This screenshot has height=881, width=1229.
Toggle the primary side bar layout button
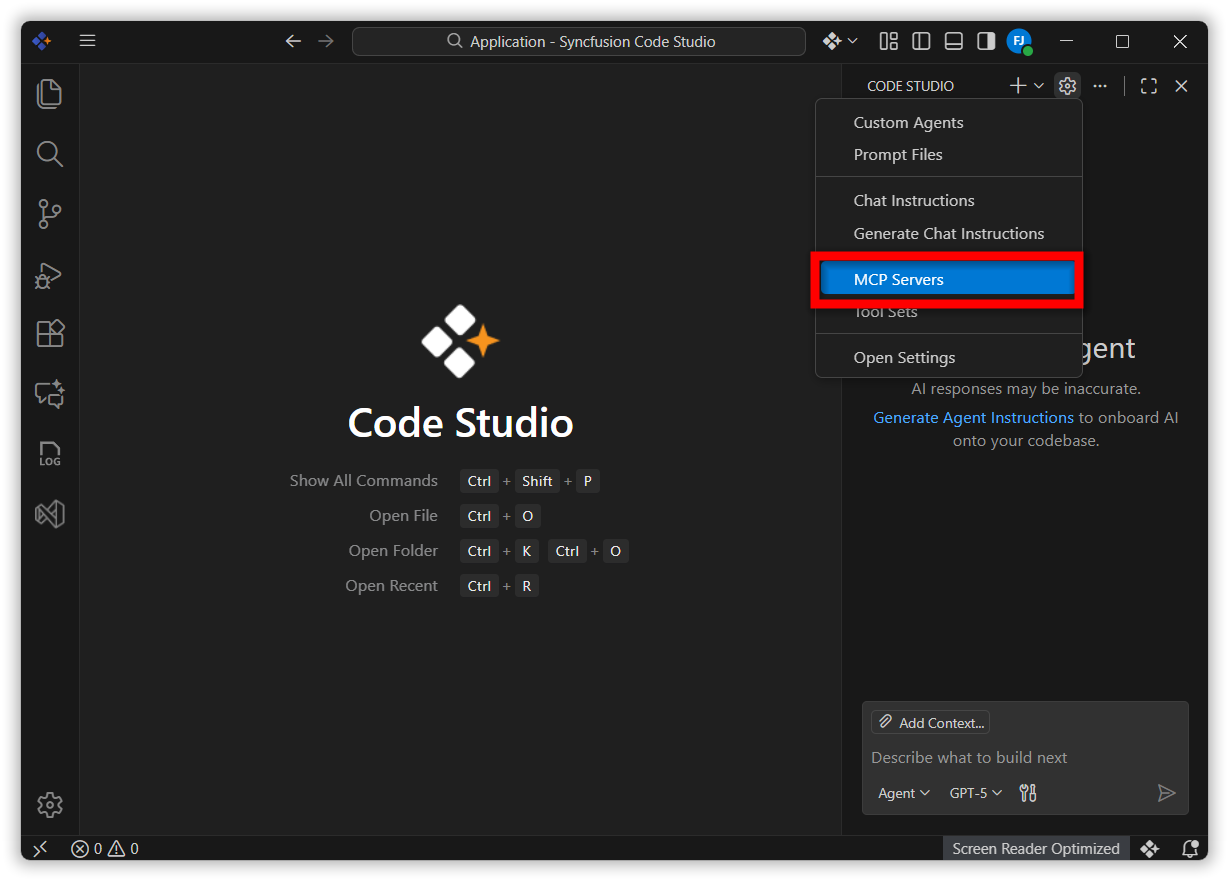pos(921,41)
